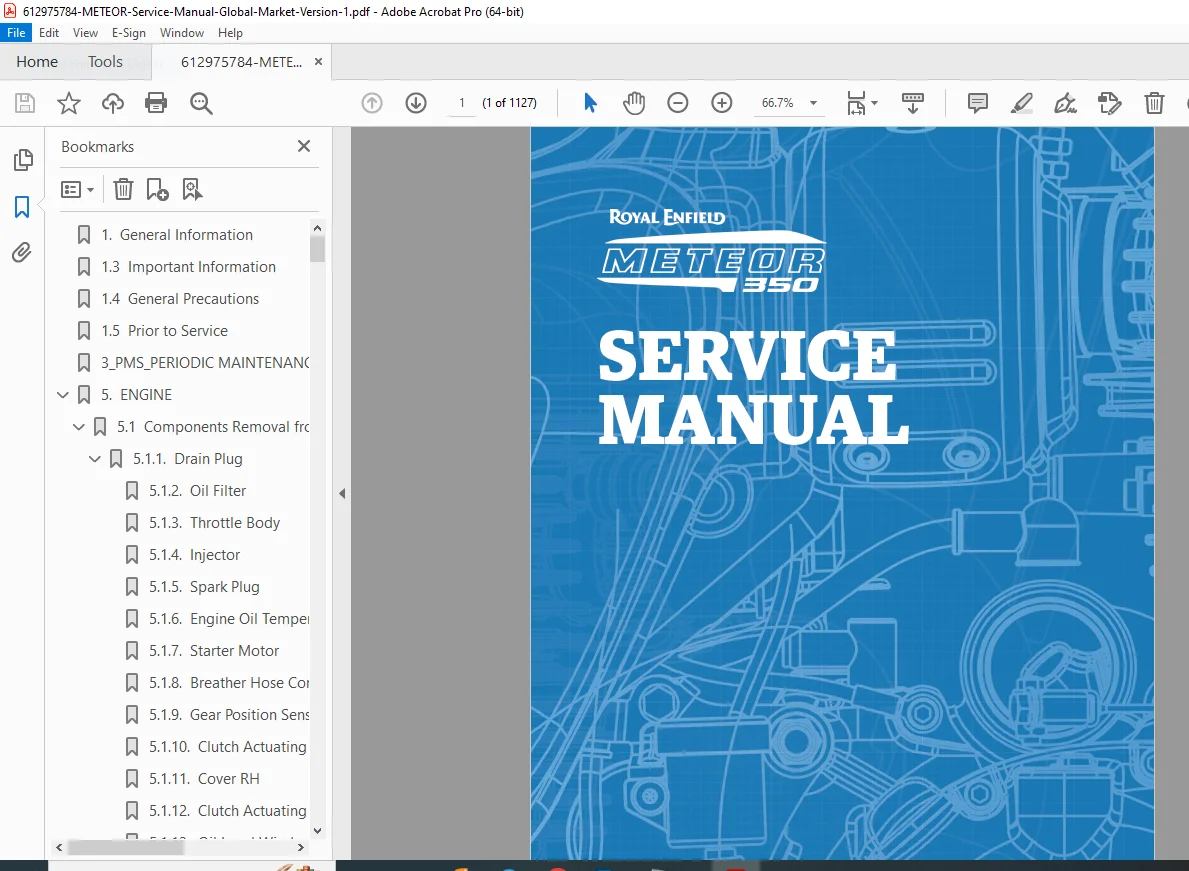Open zoom level dropdown arrow
The width and height of the screenshot is (1189, 871).
pyautogui.click(x=814, y=103)
